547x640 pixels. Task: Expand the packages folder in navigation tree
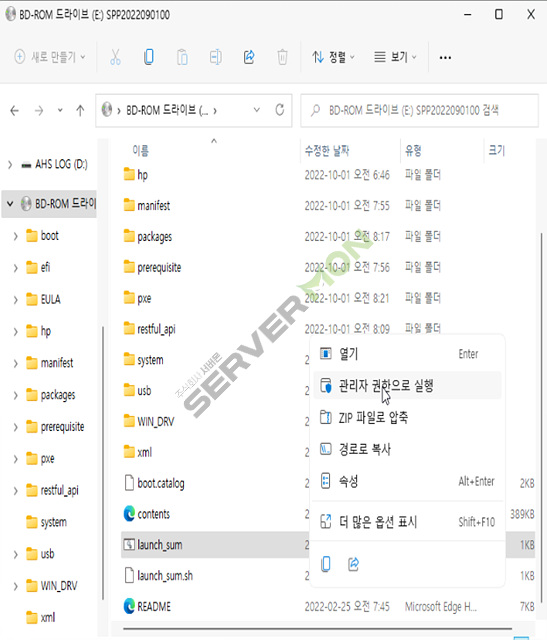(16, 395)
